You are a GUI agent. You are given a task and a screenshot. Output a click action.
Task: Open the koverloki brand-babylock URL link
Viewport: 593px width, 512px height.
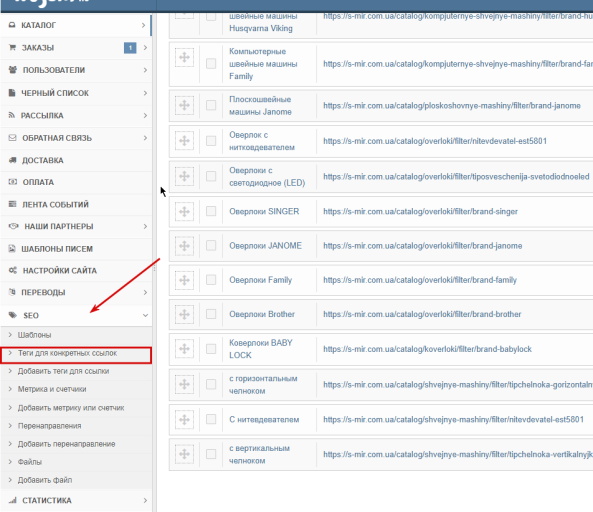(x=427, y=349)
